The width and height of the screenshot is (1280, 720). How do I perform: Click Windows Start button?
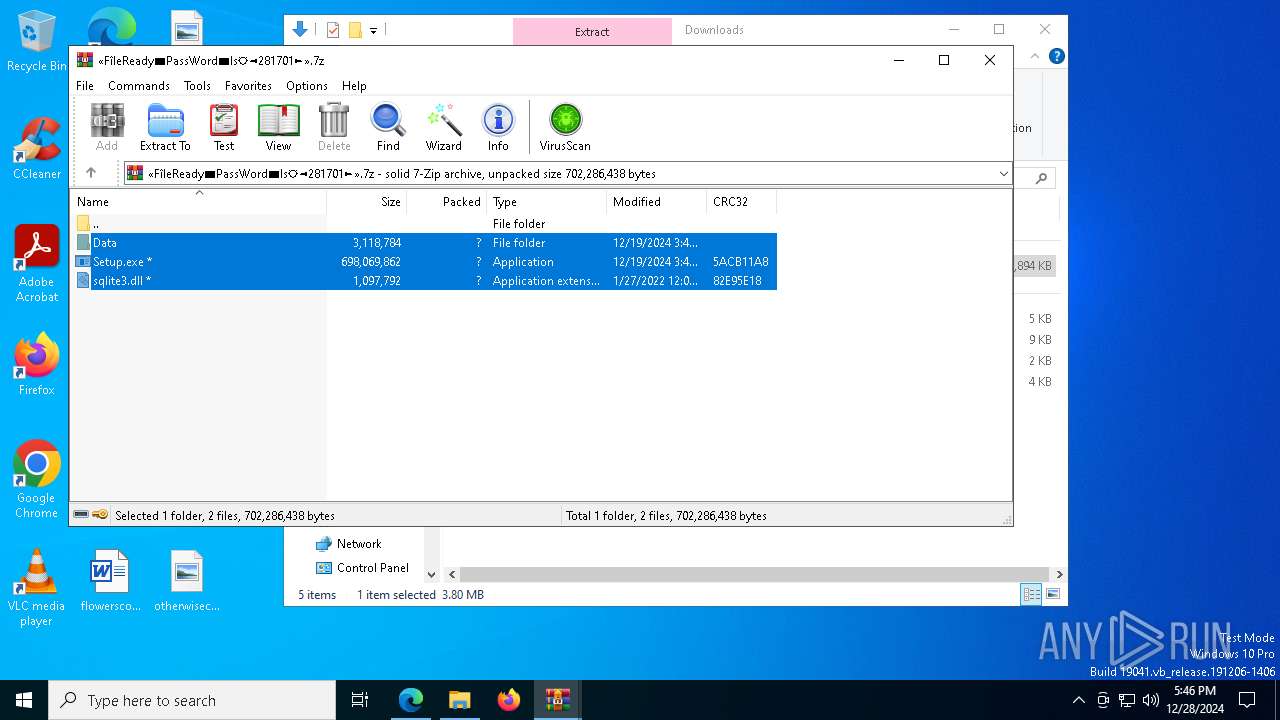pyautogui.click(x=24, y=700)
